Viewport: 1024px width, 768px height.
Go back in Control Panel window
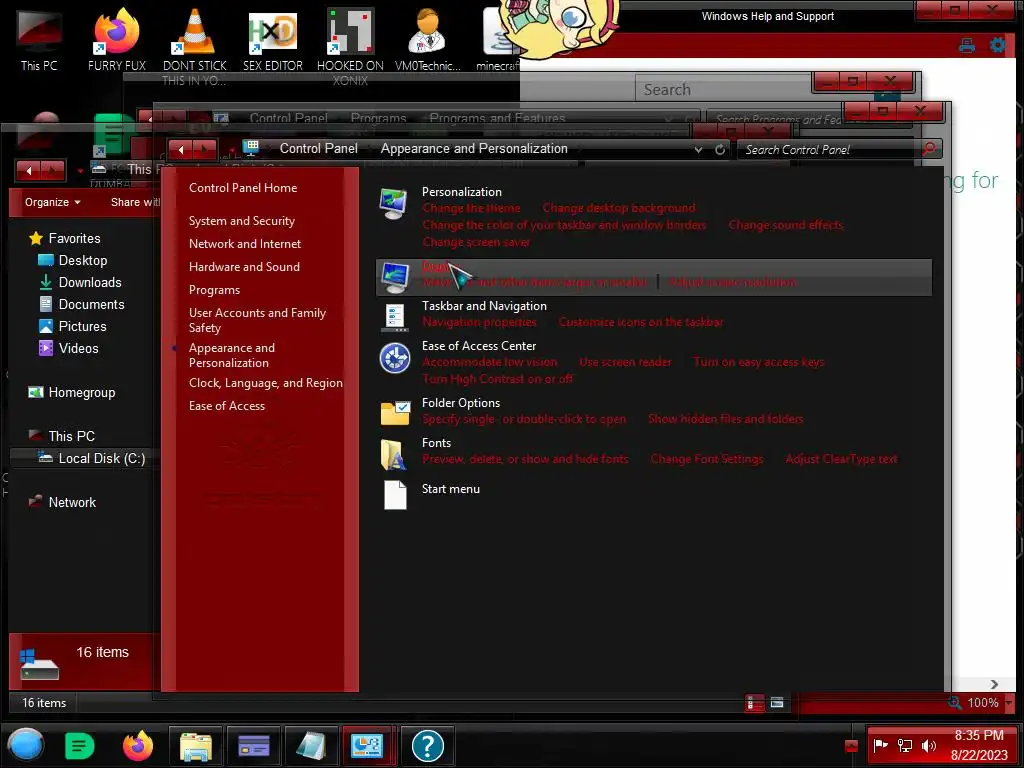(x=180, y=150)
